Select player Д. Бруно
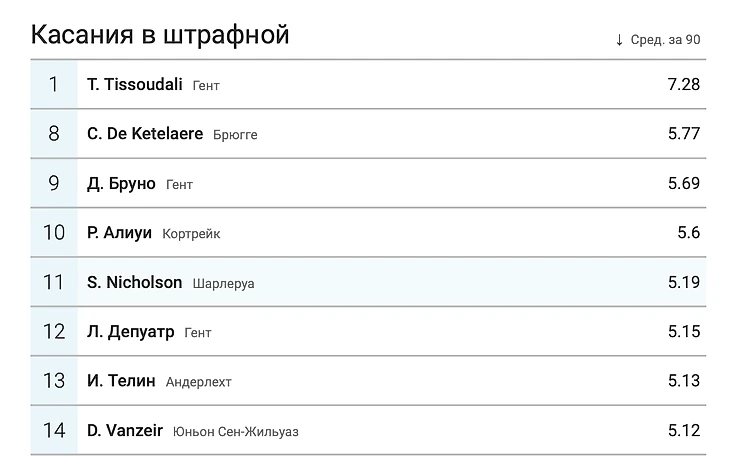 [121, 184]
